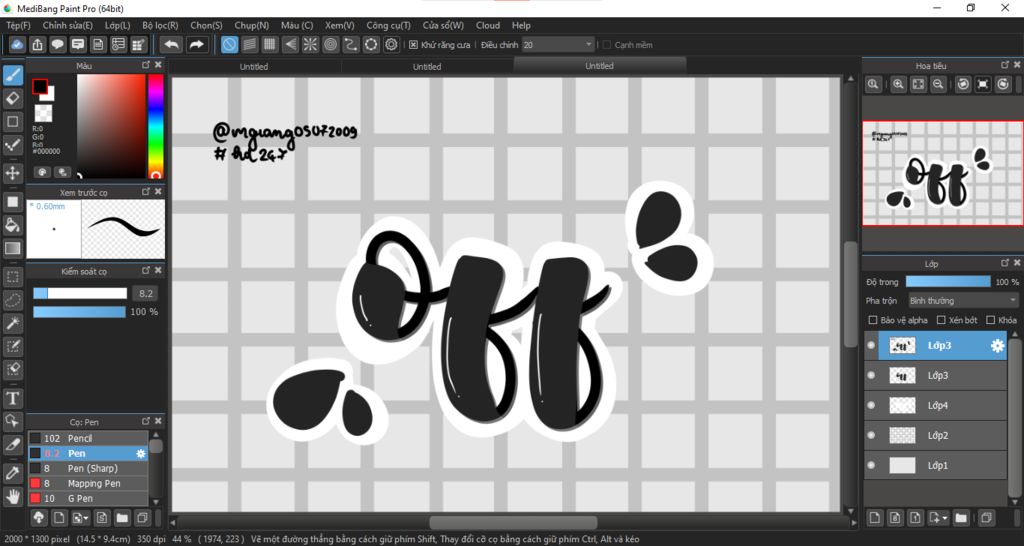
Task: Enable the concentric circle snap icon
Action: click(330, 44)
